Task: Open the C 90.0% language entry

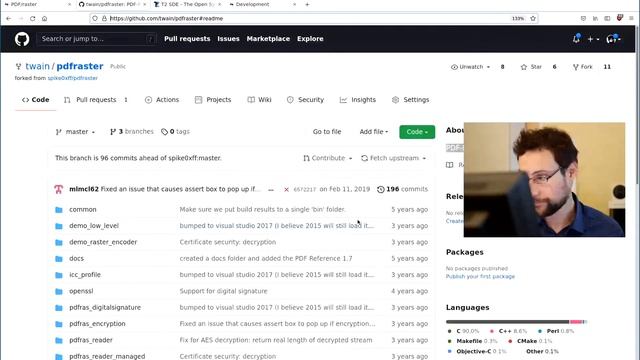Action: (x=464, y=331)
